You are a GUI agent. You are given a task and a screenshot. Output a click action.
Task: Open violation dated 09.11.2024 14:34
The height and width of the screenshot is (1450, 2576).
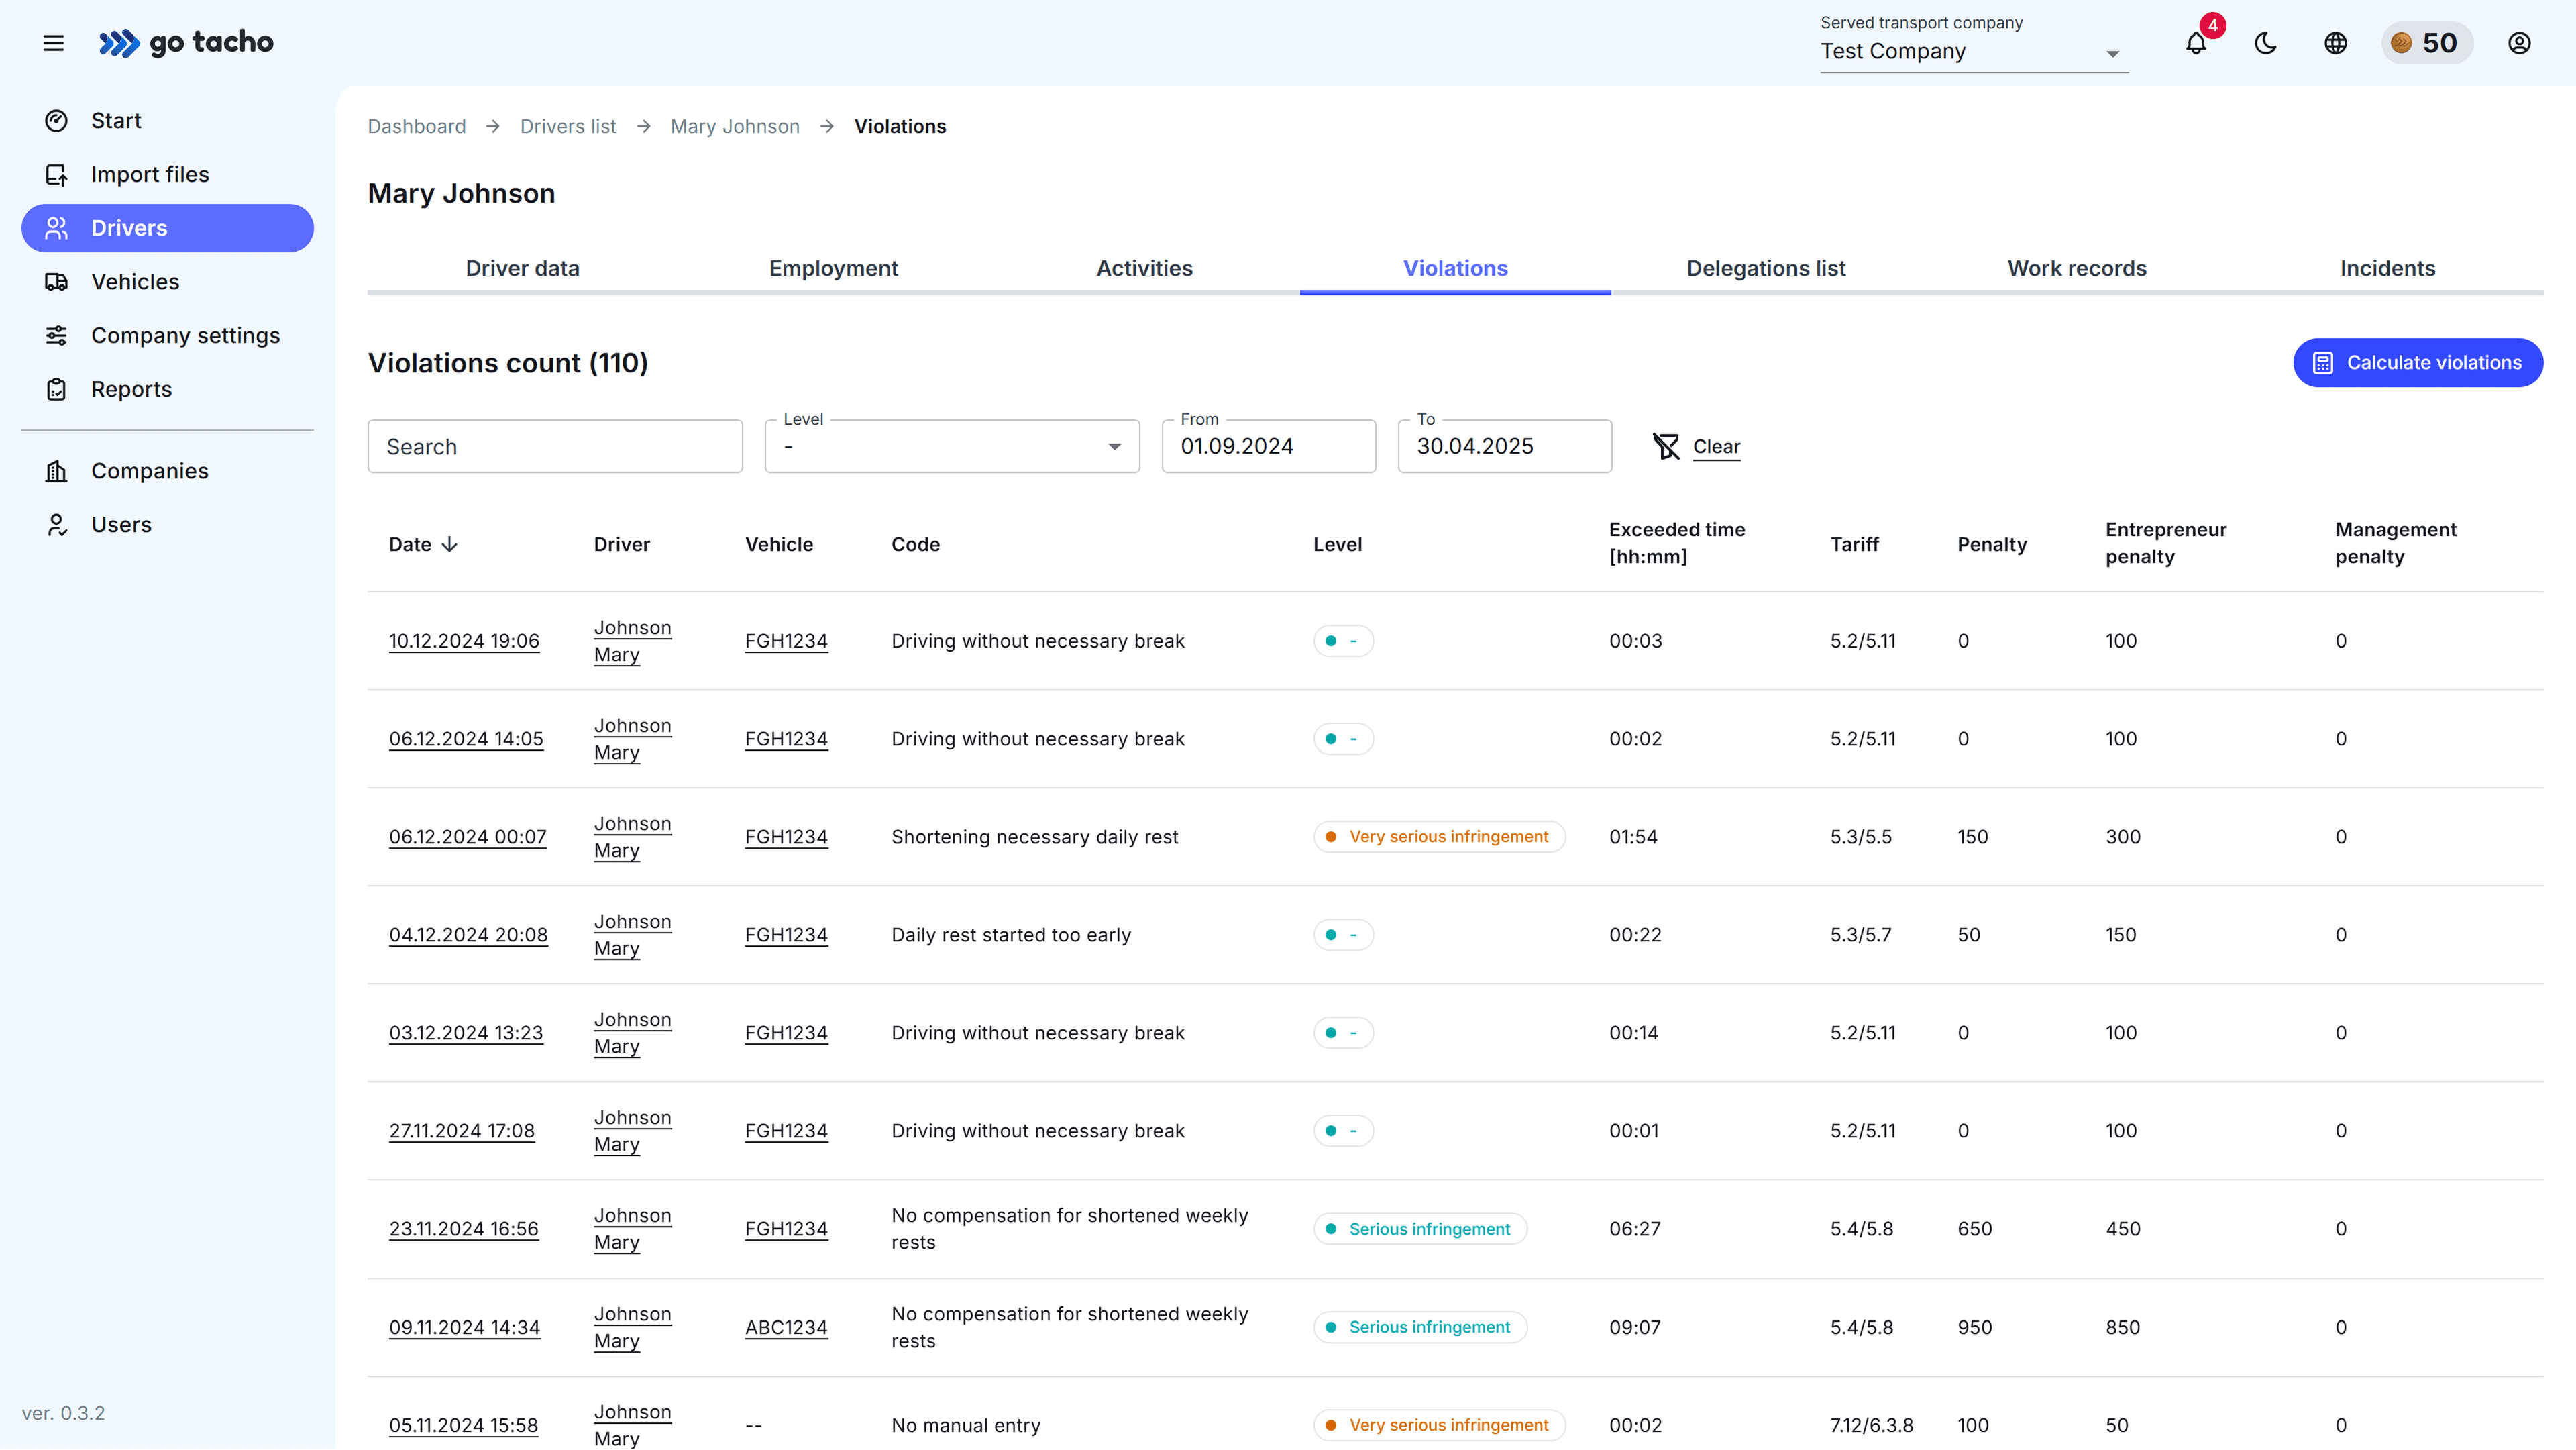(x=465, y=1328)
